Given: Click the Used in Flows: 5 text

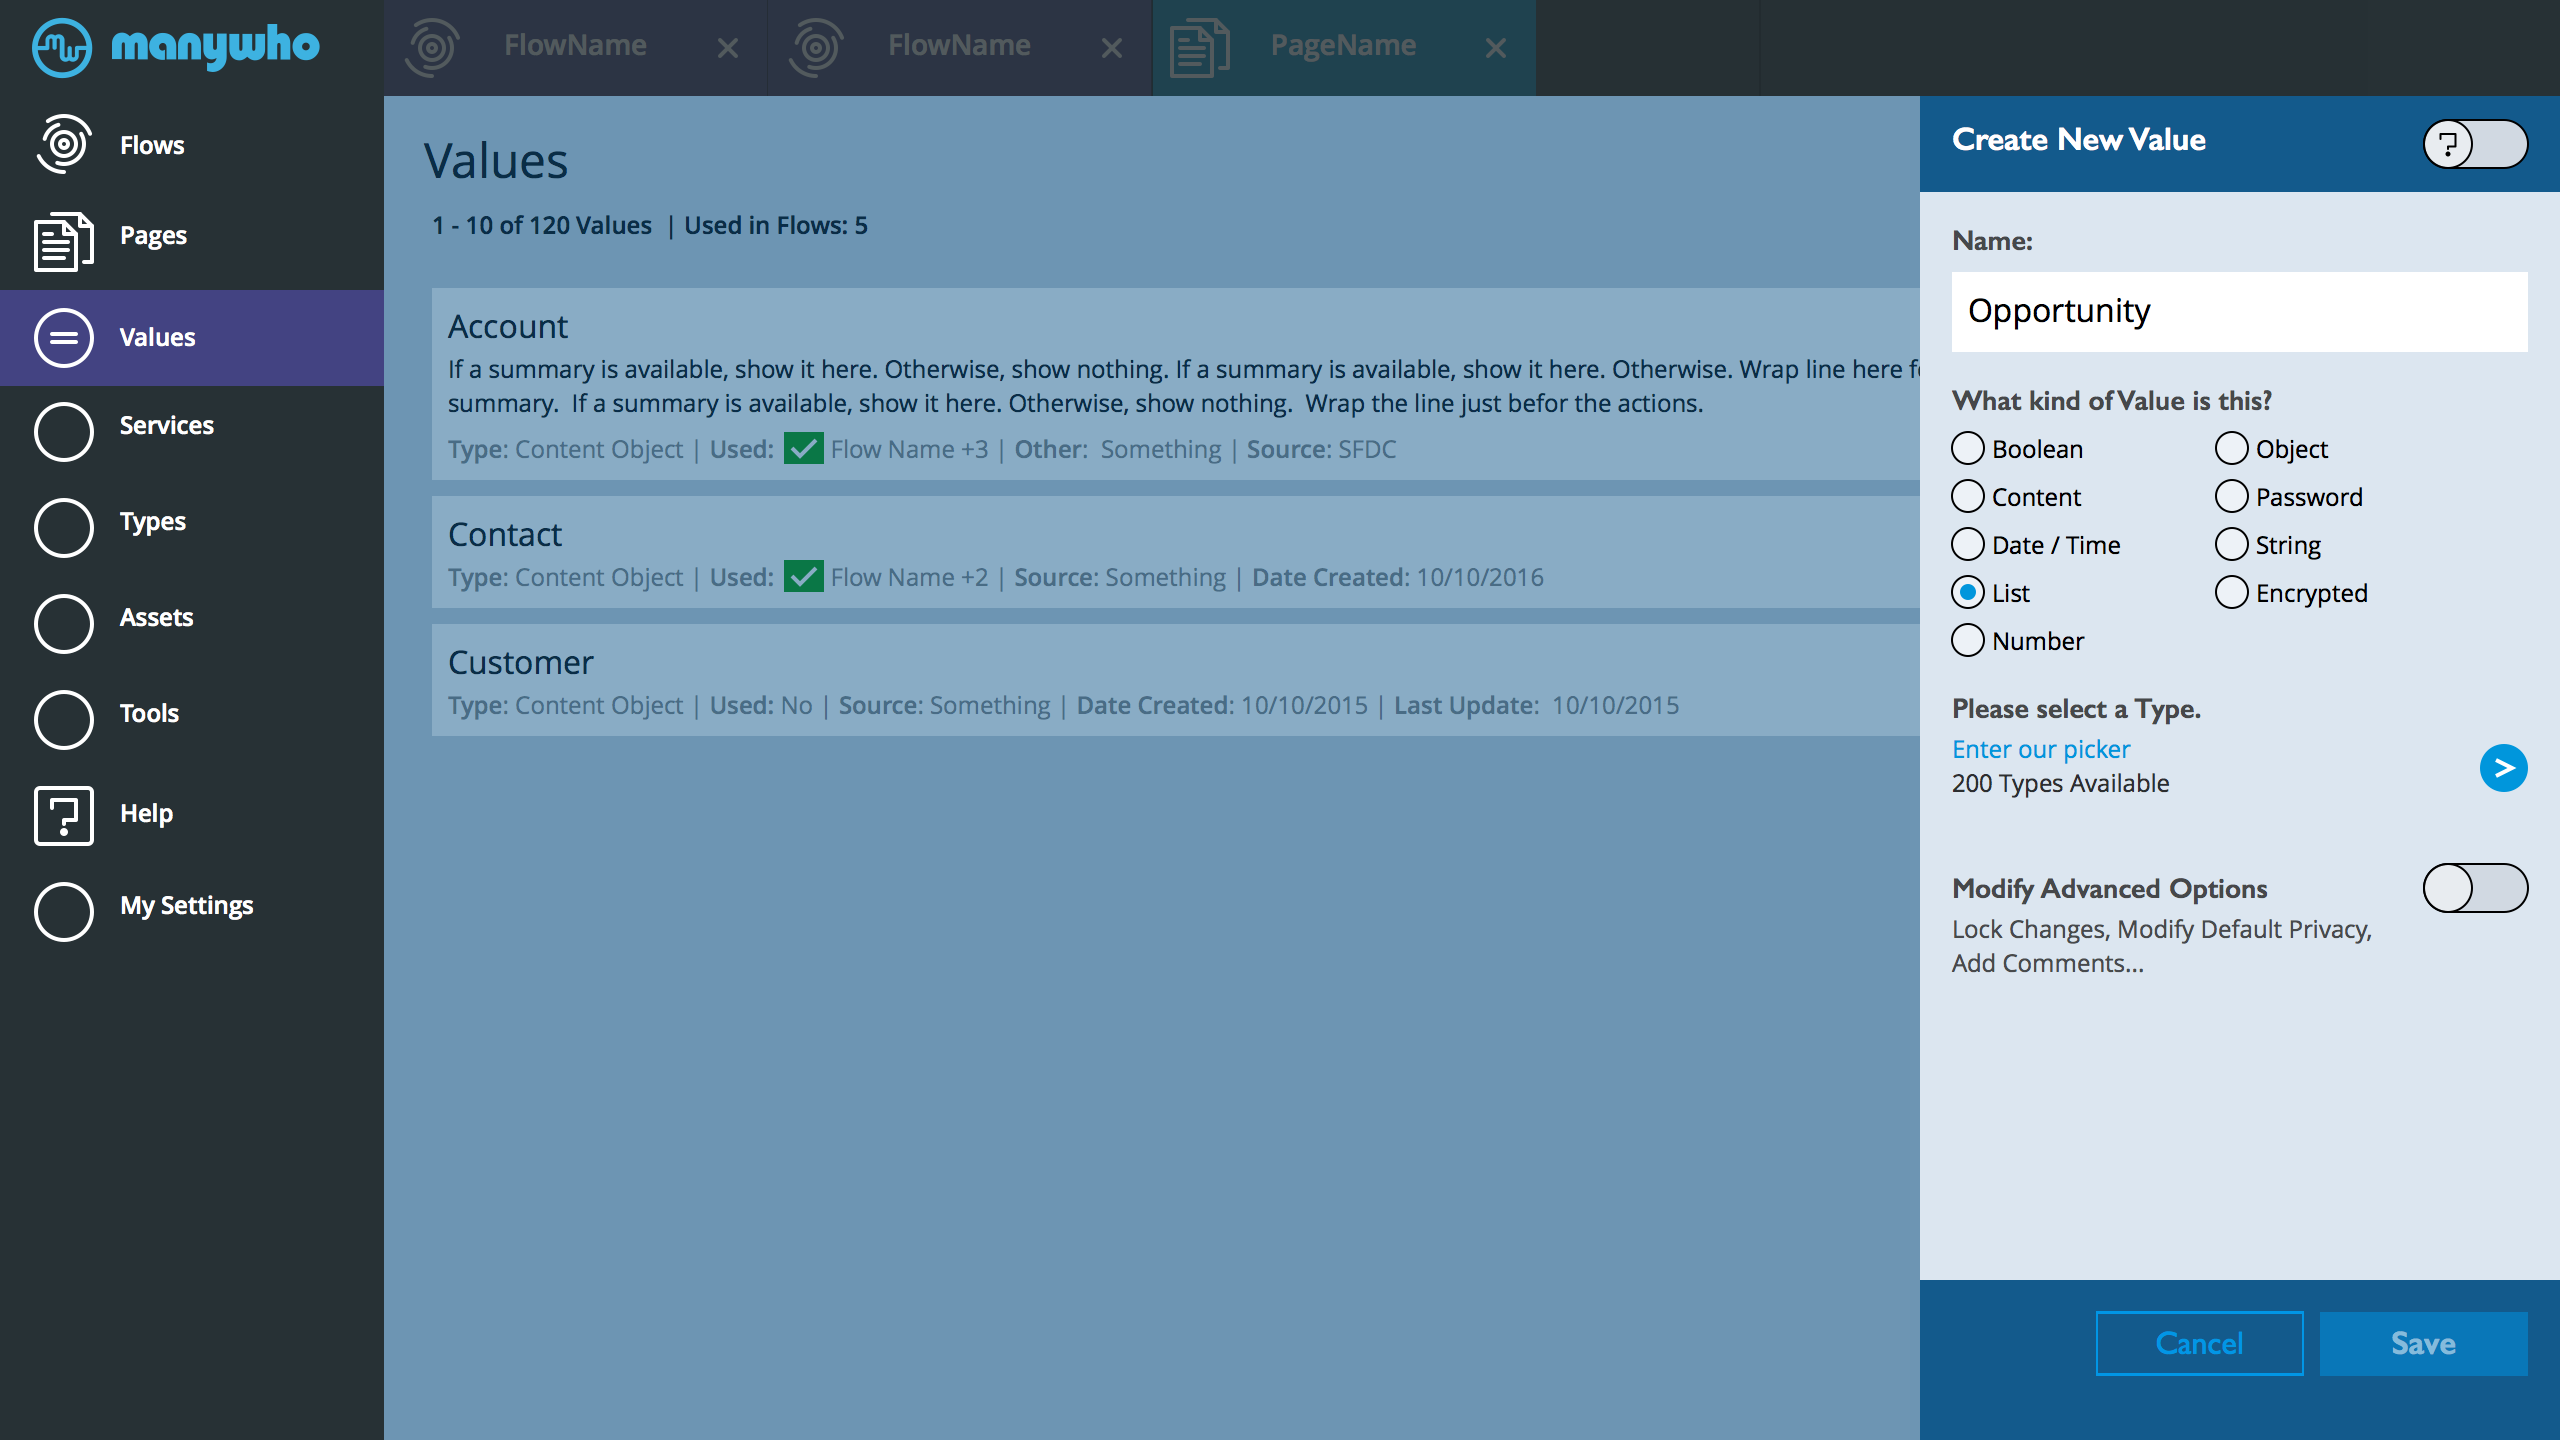Looking at the screenshot, I should point(775,225).
